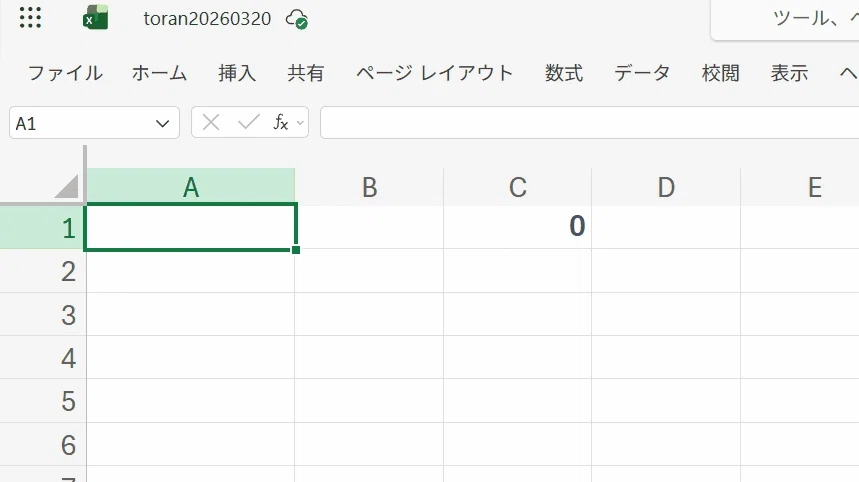Open the ファイル menu
The image size is (859, 482).
point(65,73)
